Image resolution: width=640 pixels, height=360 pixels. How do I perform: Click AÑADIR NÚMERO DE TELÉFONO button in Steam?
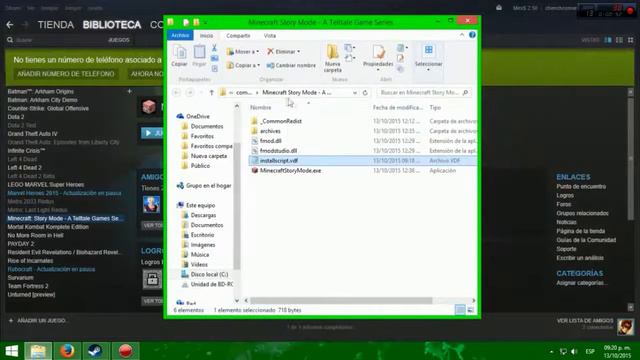[66, 74]
